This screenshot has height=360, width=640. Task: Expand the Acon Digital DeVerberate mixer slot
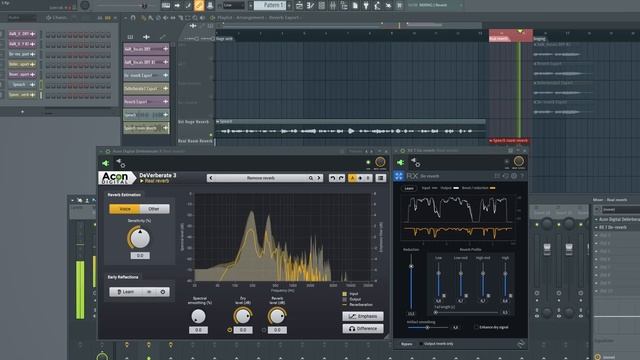coord(596,220)
